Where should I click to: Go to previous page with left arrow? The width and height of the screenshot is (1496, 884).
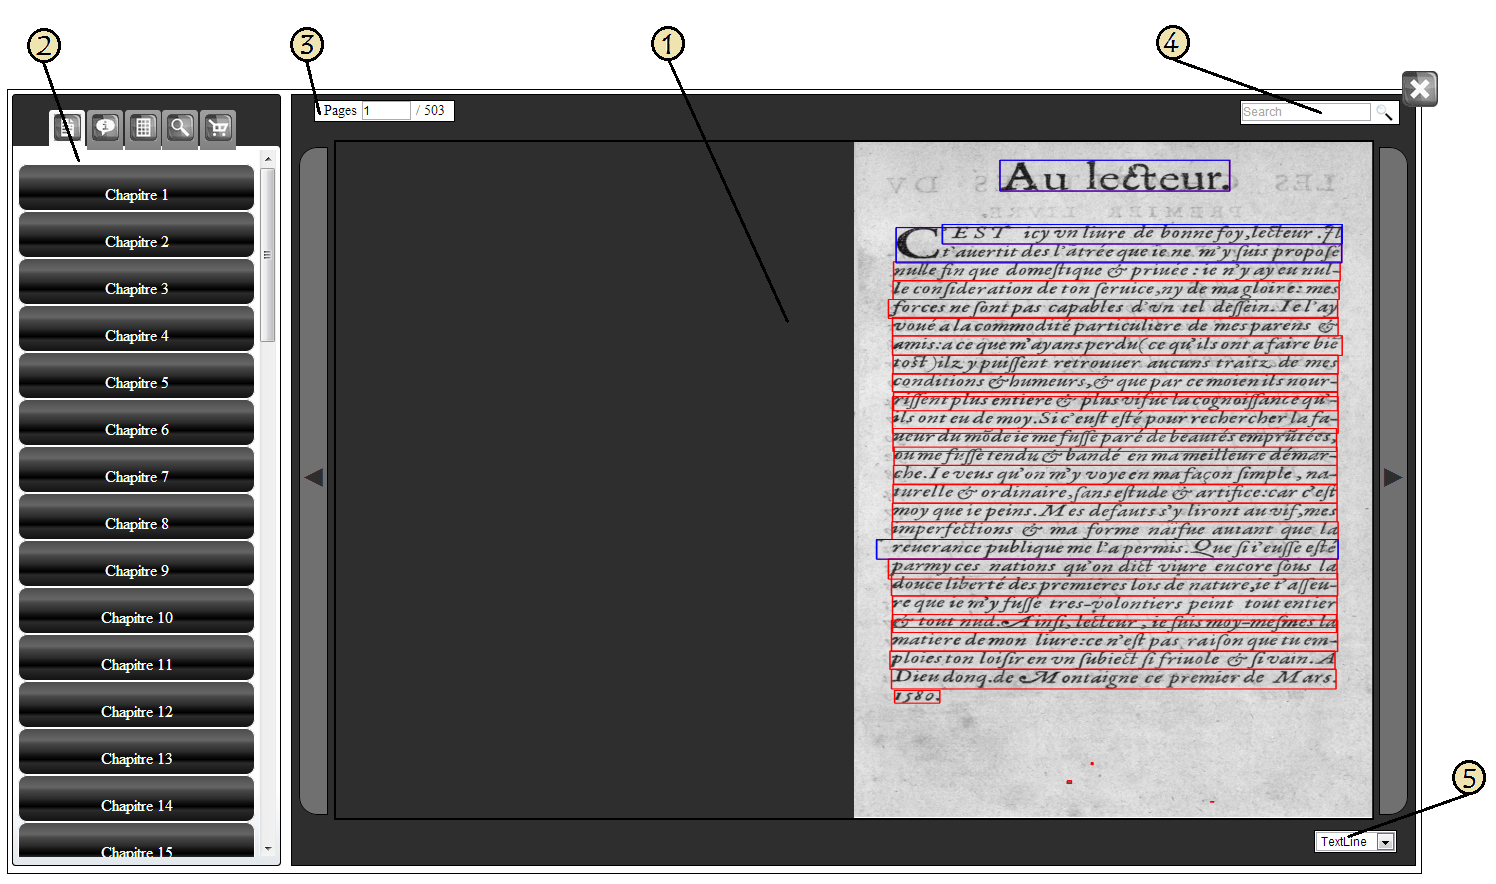click(x=314, y=478)
